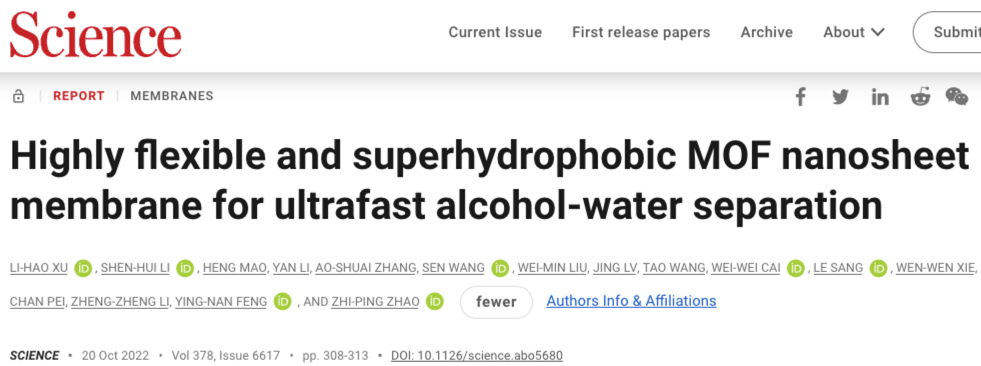The width and height of the screenshot is (981, 366).
Task: Share article on WeChat icon
Action: [957, 97]
